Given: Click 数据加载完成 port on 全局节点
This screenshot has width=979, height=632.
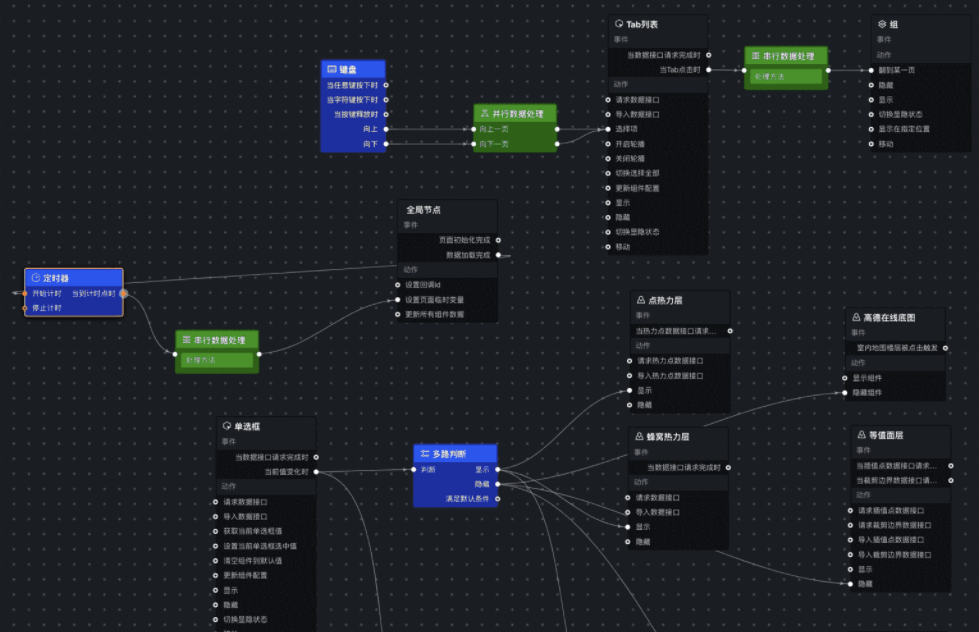Looking at the screenshot, I should 498,255.
